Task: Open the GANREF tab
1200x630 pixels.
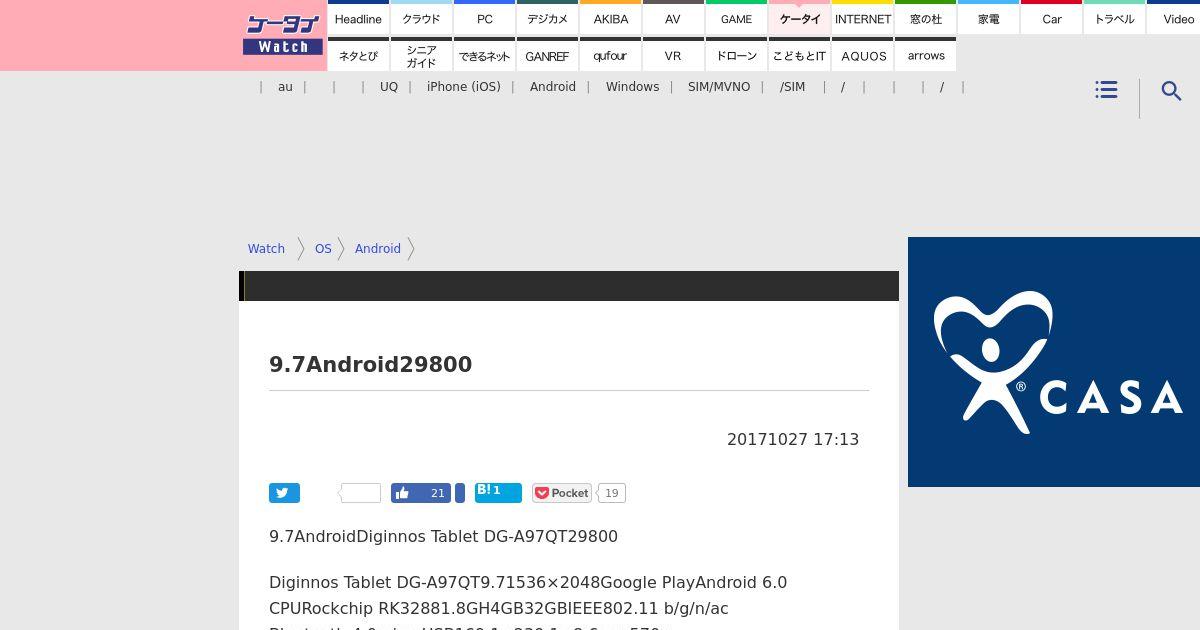Action: pyautogui.click(x=547, y=56)
